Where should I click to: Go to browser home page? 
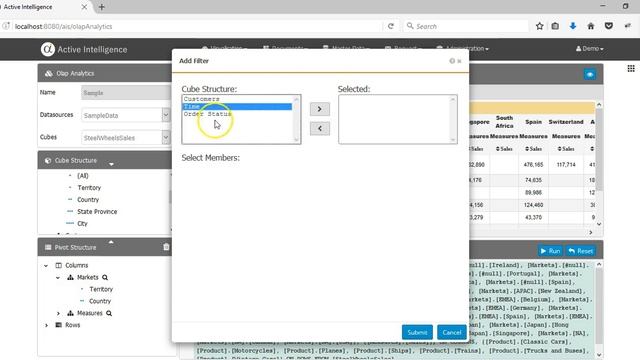coord(591,26)
